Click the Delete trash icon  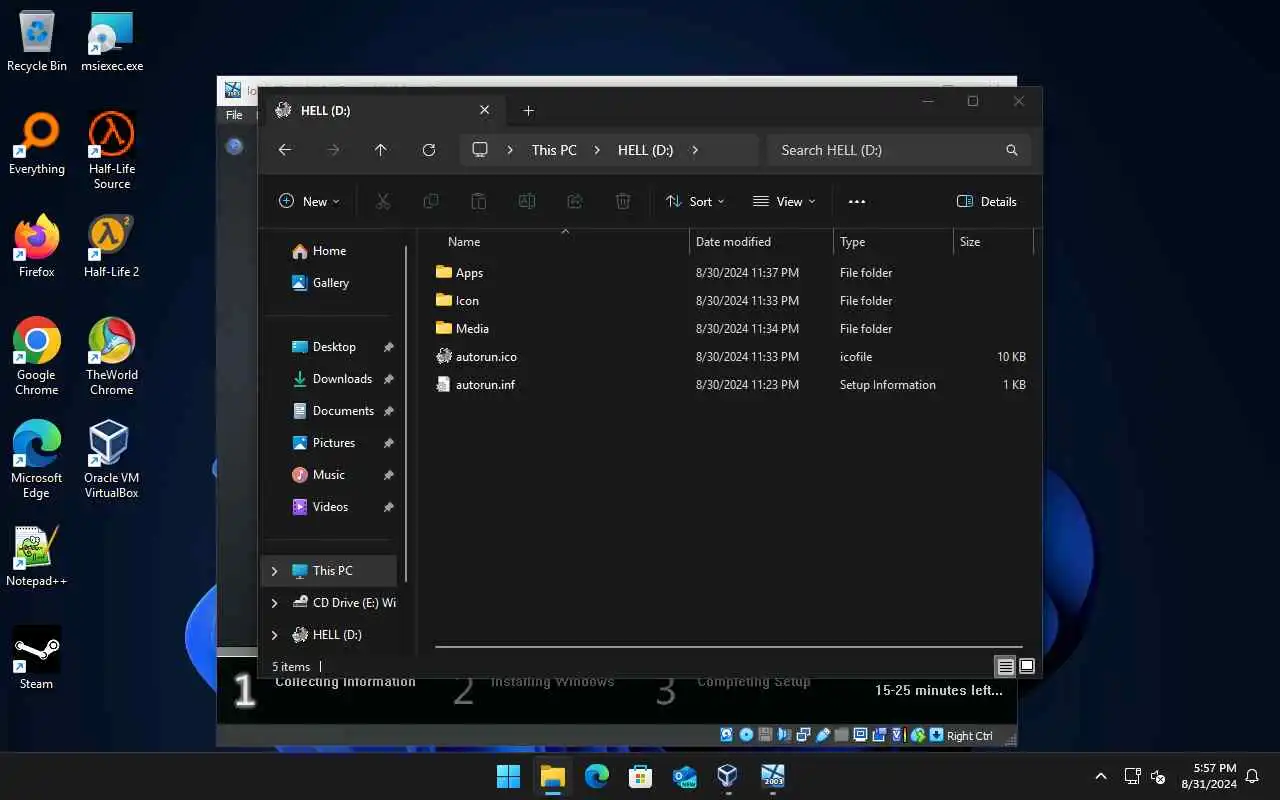tap(623, 201)
